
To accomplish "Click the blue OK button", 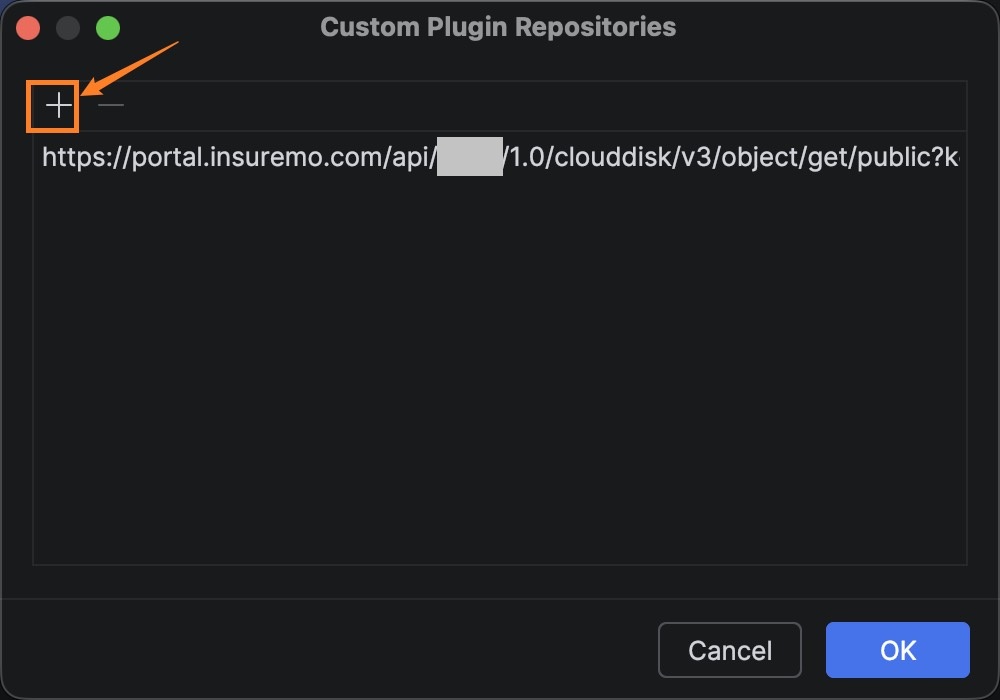I will click(897, 650).
